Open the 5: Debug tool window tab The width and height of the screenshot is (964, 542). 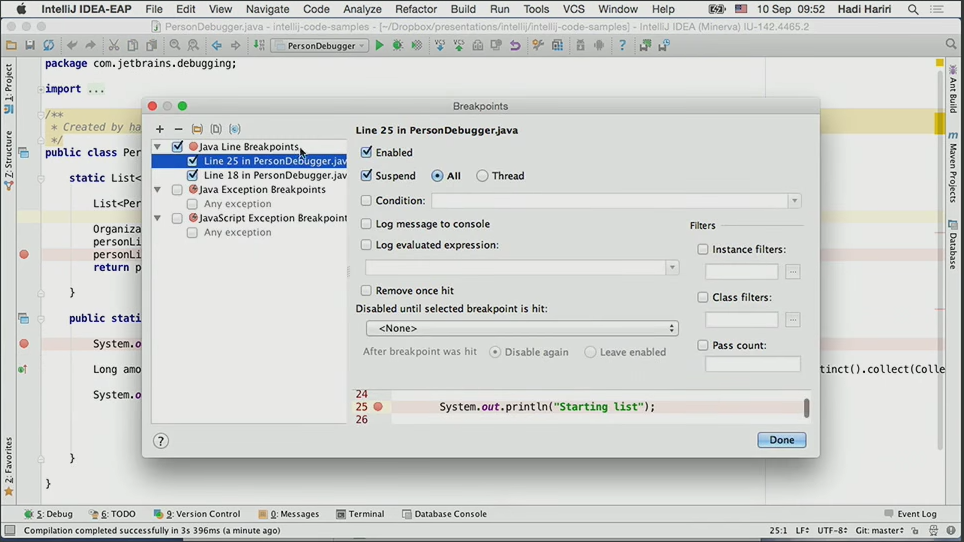[49, 514]
